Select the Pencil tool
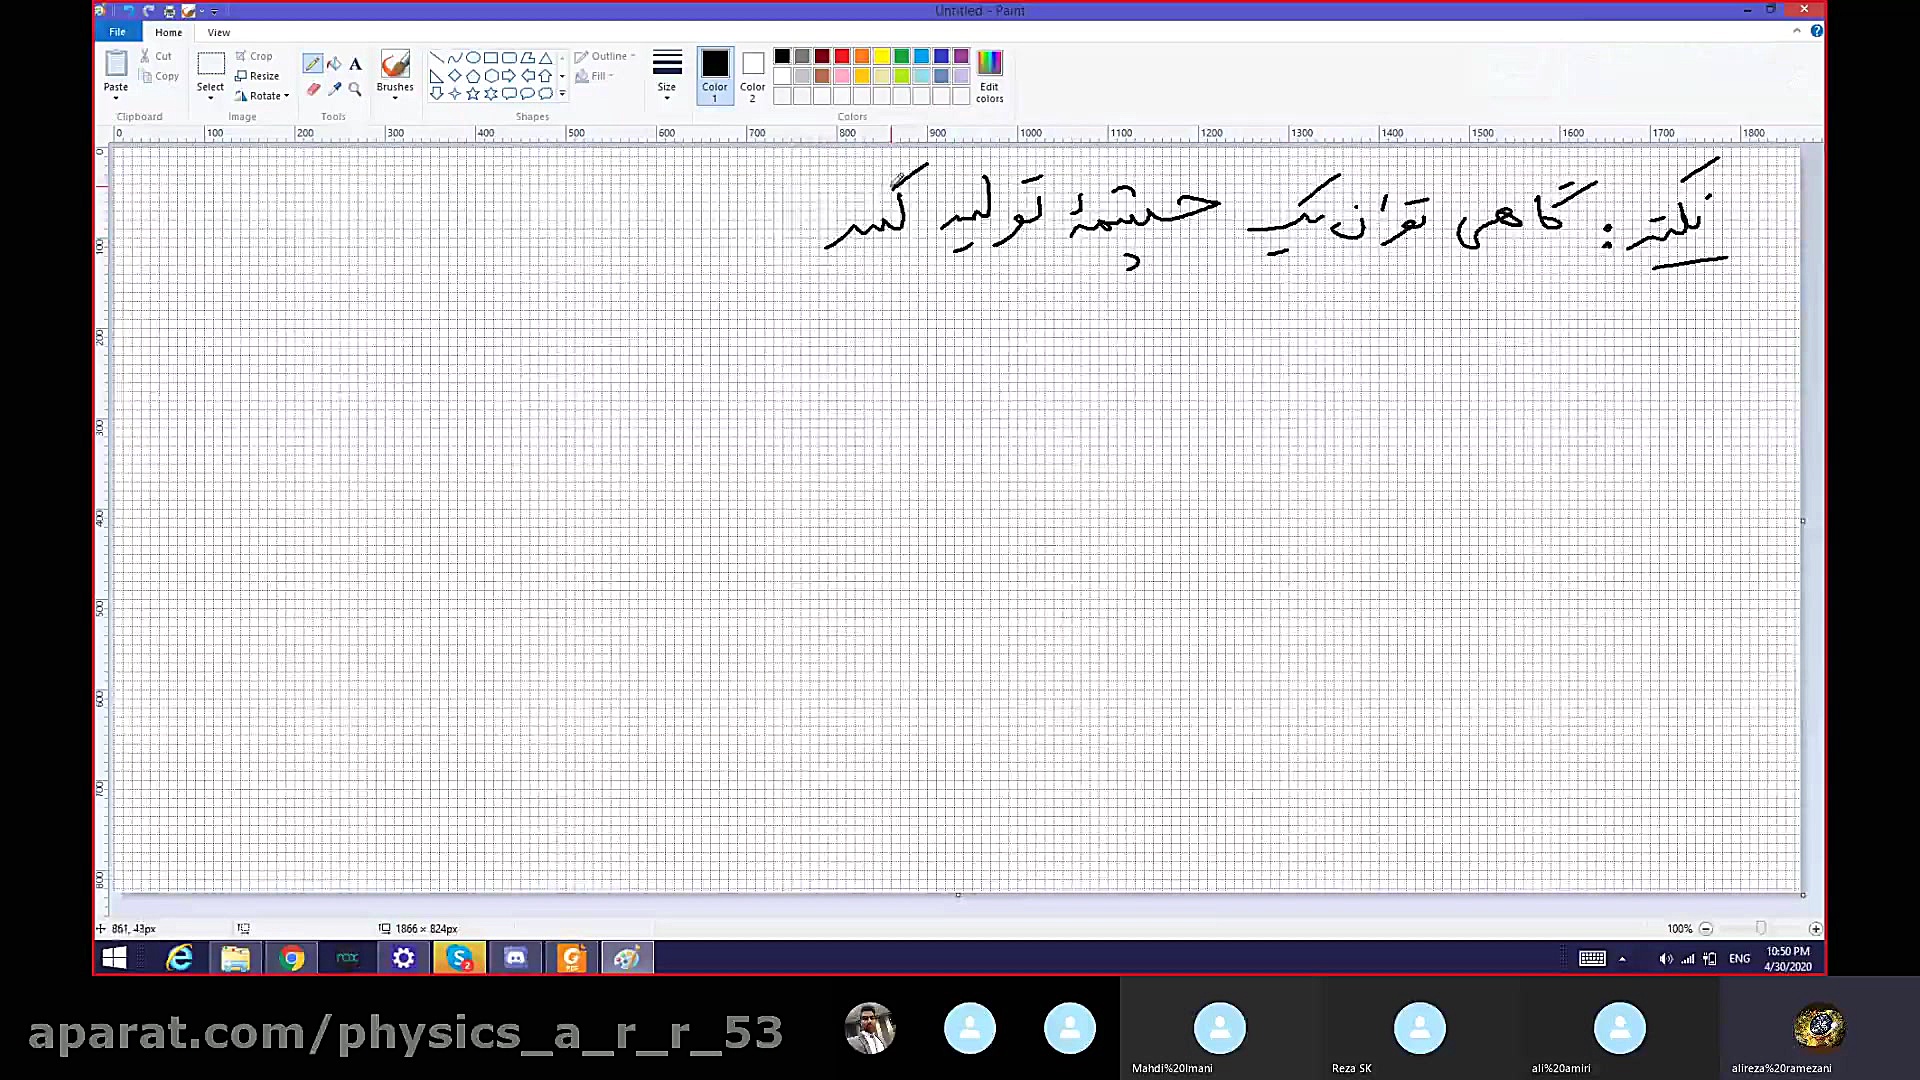Viewport: 1920px width, 1080px height. 313,63
